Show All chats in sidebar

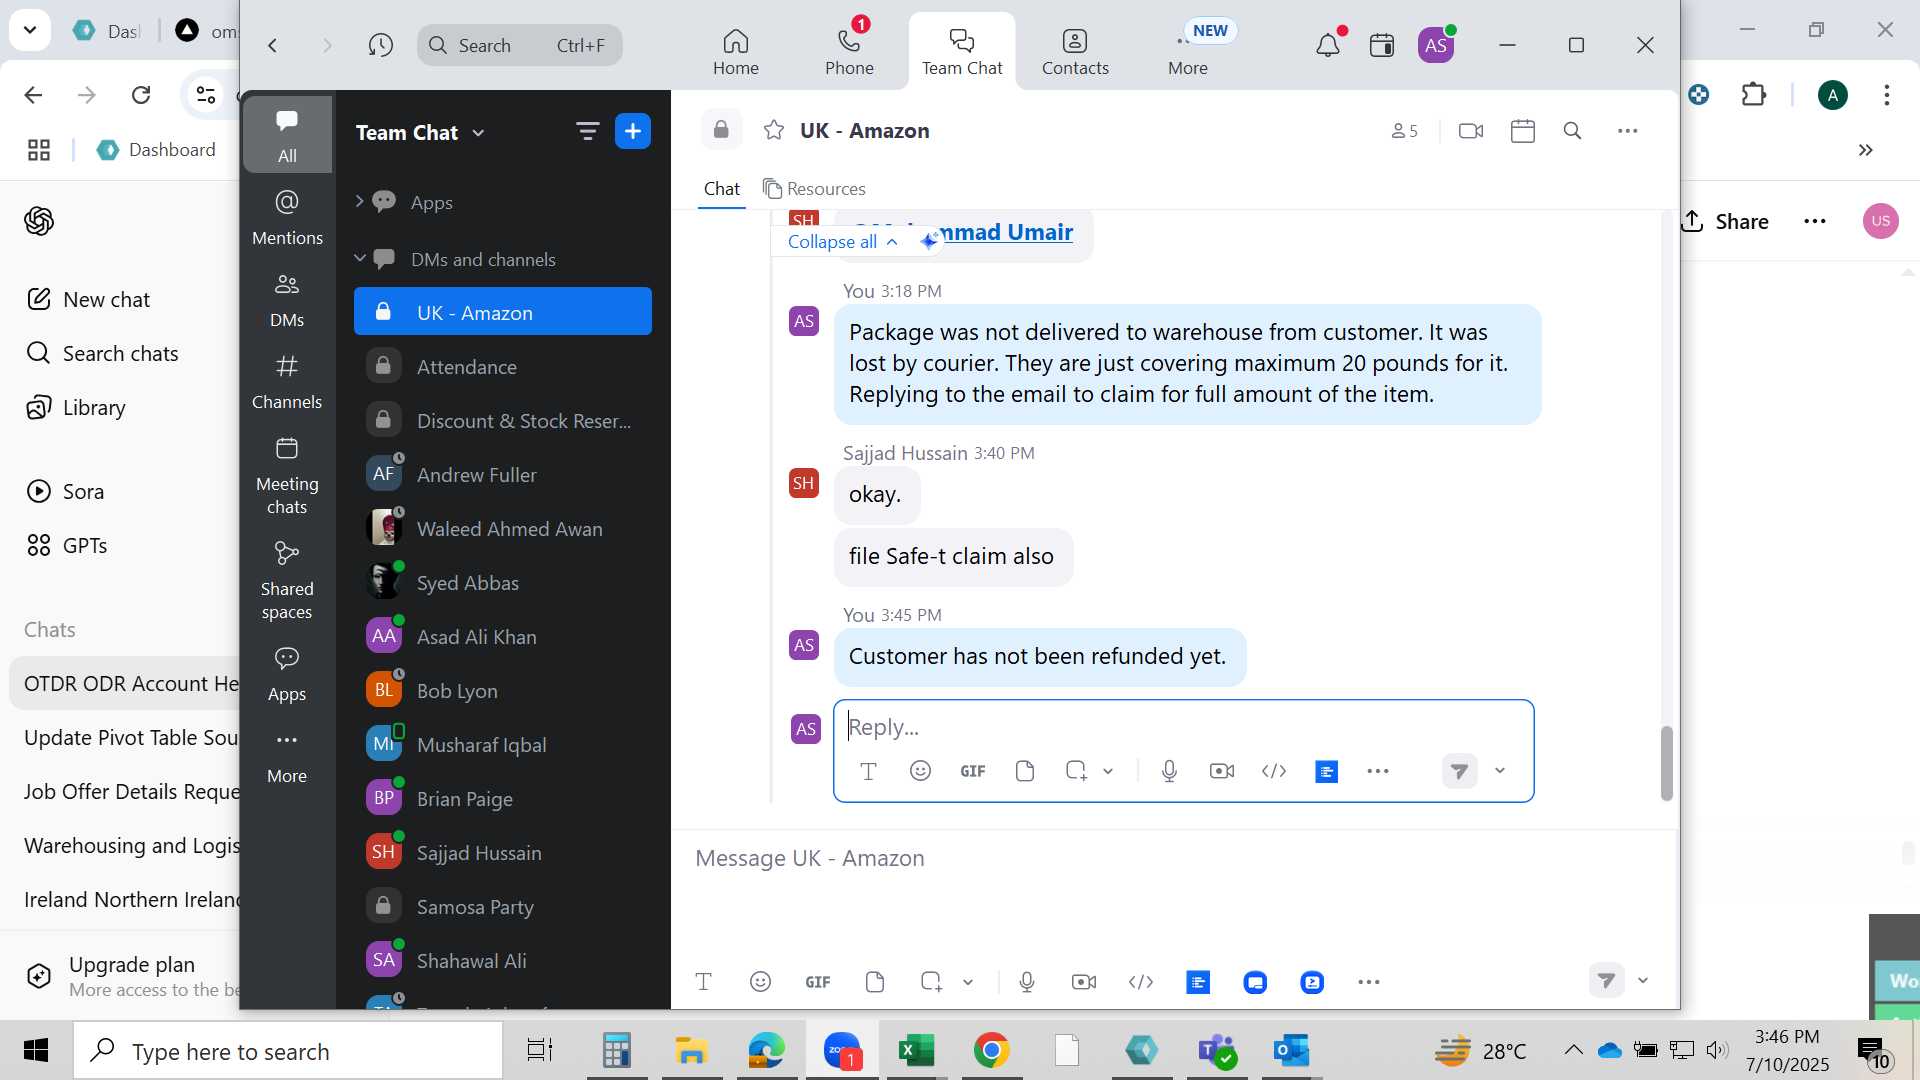287,135
